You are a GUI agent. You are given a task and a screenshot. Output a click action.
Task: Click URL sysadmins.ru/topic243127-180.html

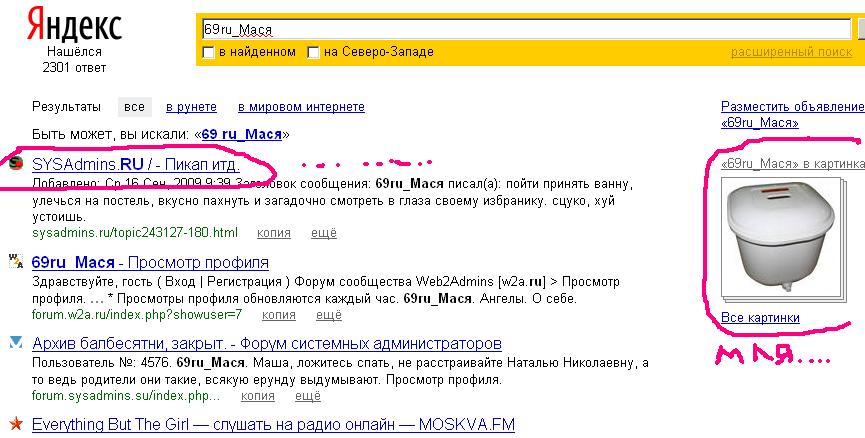(135, 233)
